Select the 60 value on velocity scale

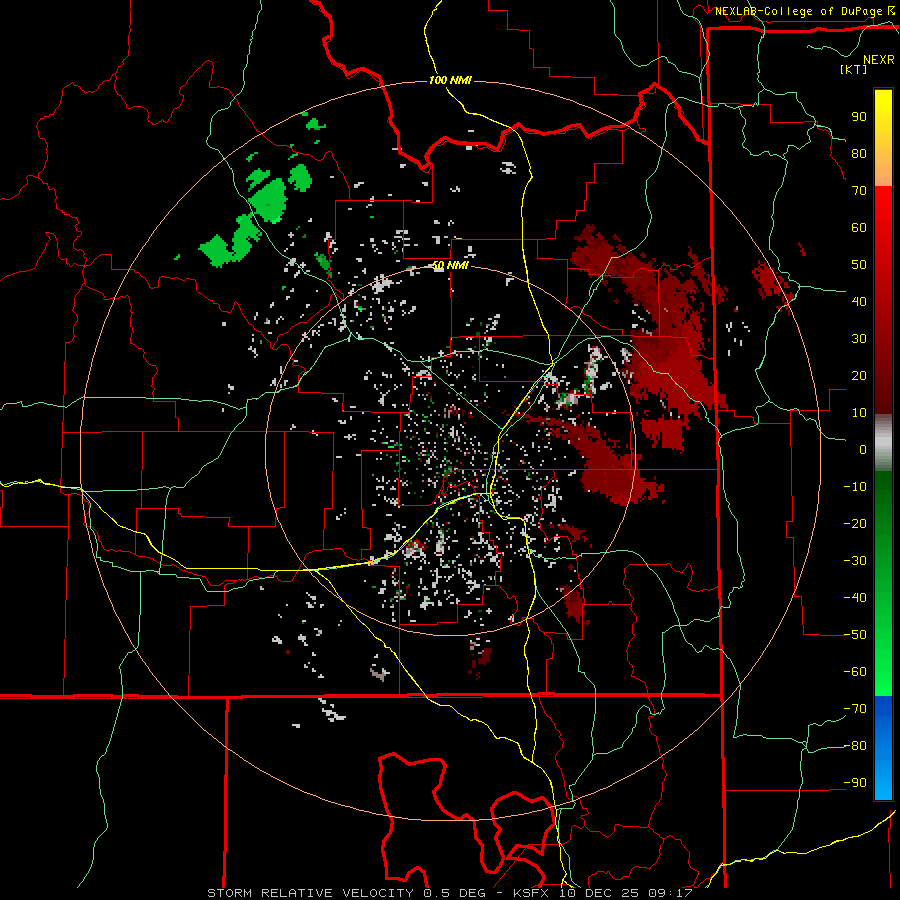tap(859, 227)
